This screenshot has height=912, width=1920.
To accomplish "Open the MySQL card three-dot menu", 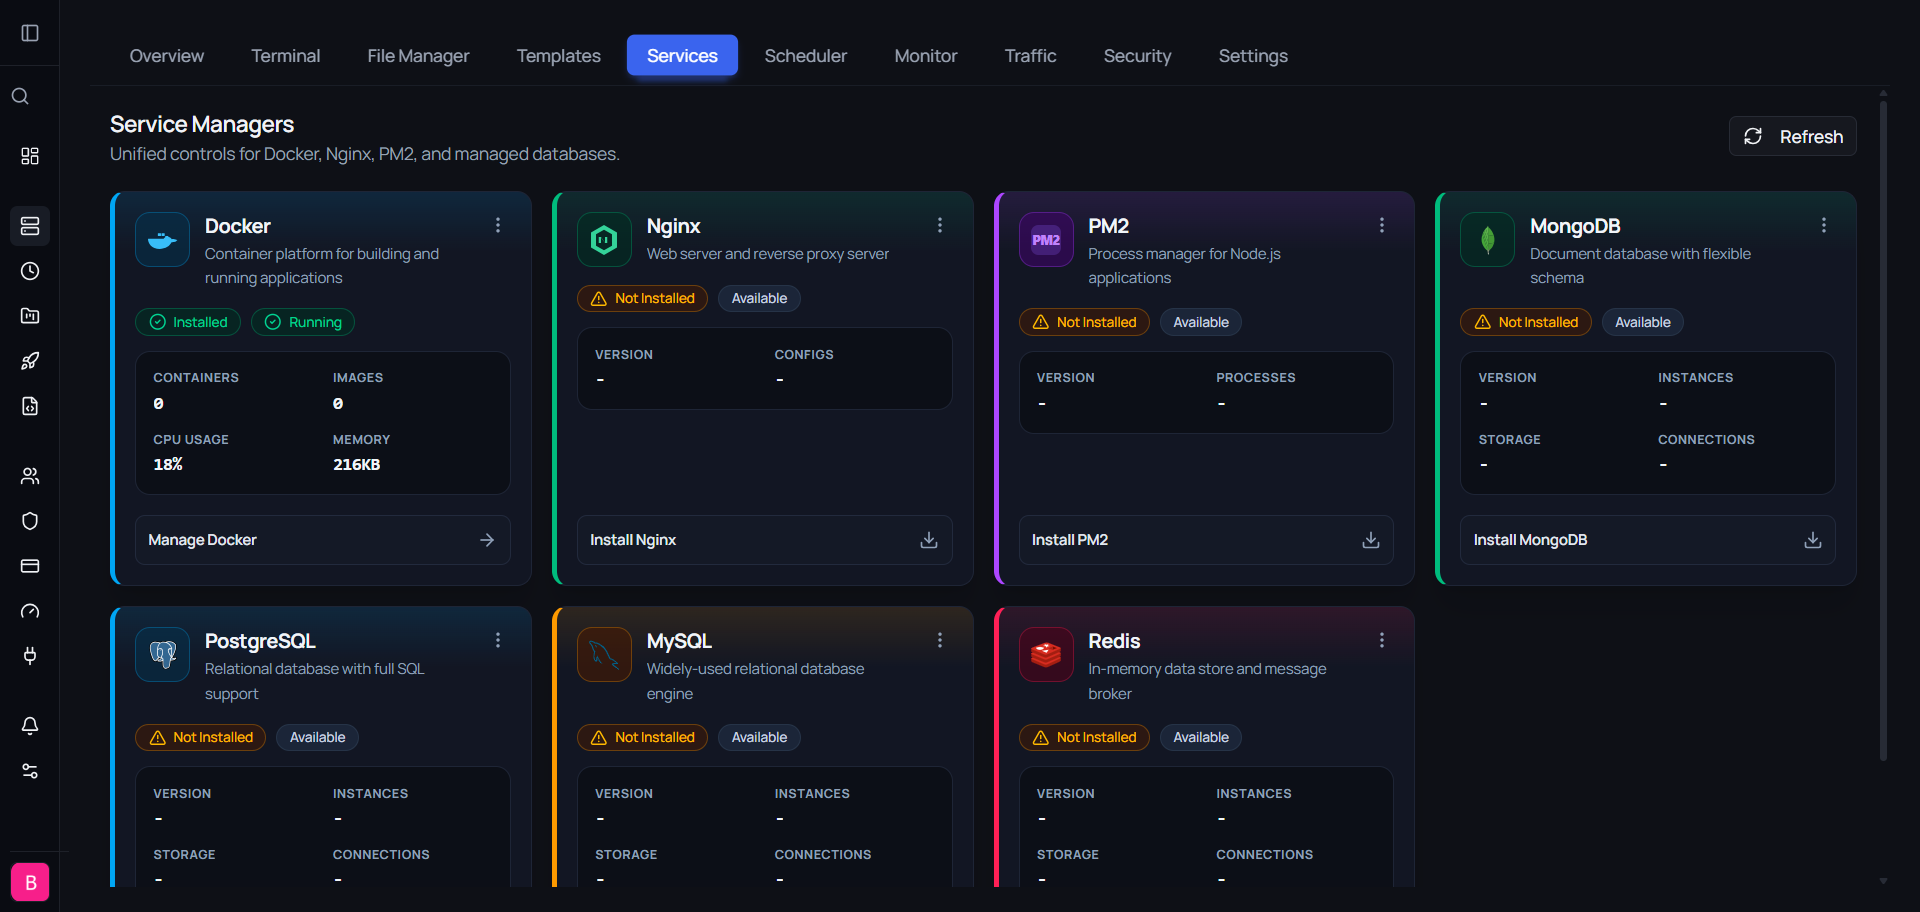I will pyautogui.click(x=940, y=640).
